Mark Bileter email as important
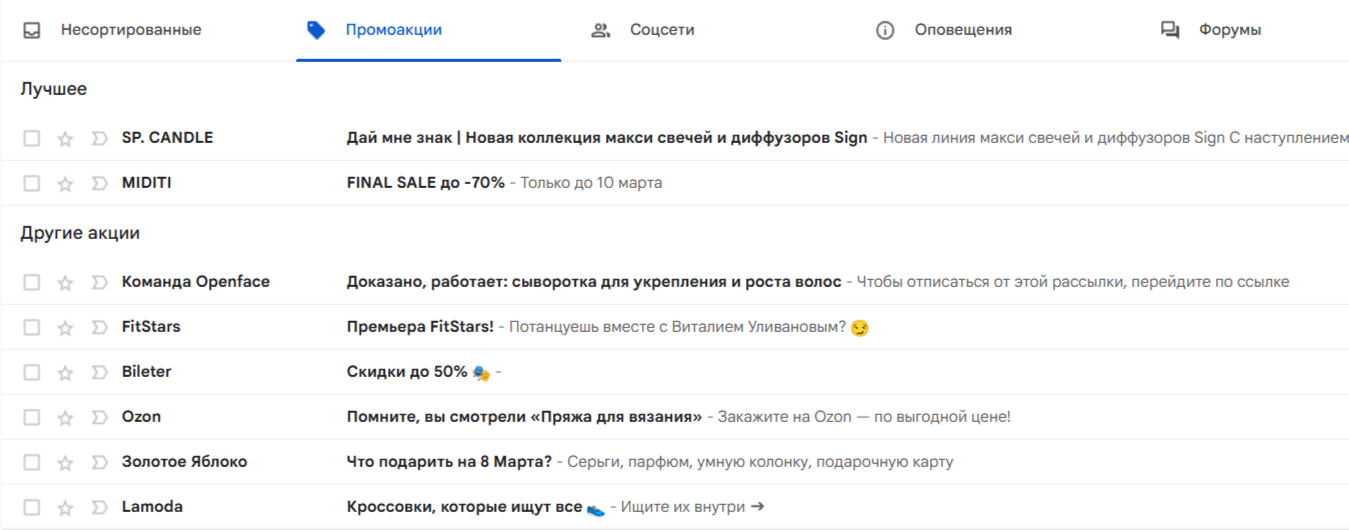 (x=98, y=373)
